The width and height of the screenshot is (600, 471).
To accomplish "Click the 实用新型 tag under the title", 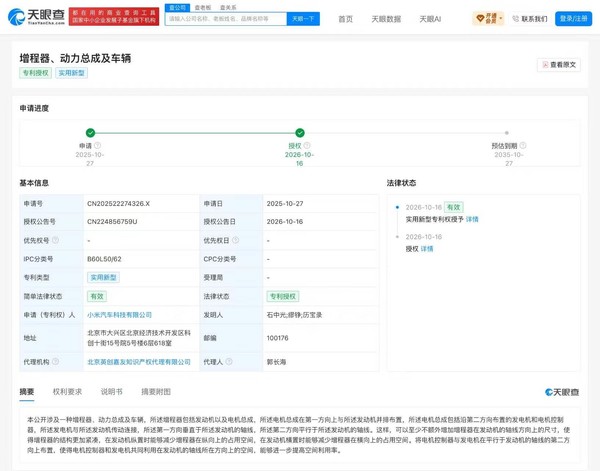I will pyautogui.click(x=72, y=73).
